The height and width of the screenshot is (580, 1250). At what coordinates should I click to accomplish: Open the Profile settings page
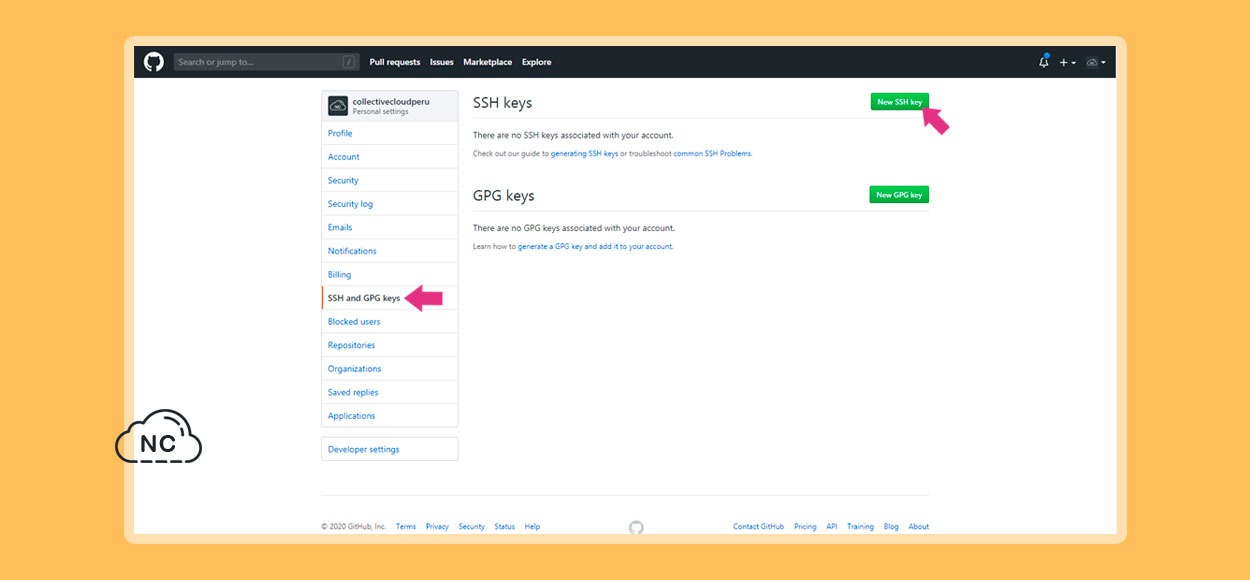(x=390, y=133)
